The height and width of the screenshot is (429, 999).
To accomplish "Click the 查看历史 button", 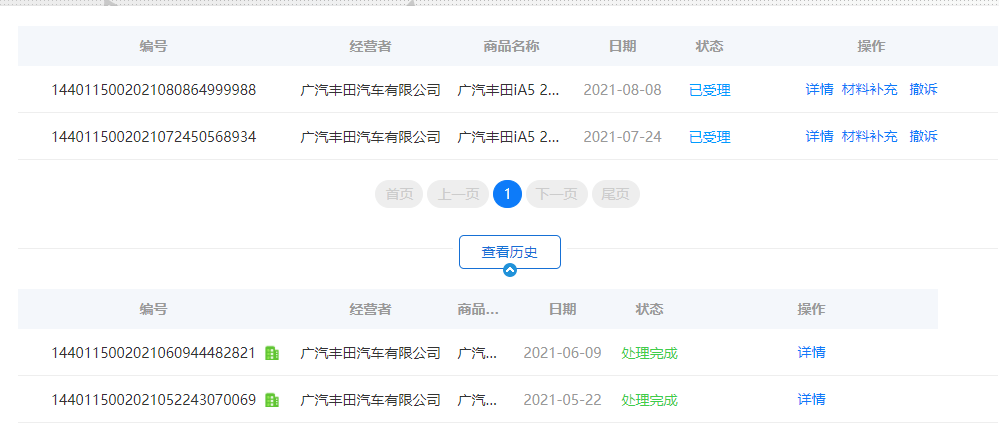I will [510, 252].
